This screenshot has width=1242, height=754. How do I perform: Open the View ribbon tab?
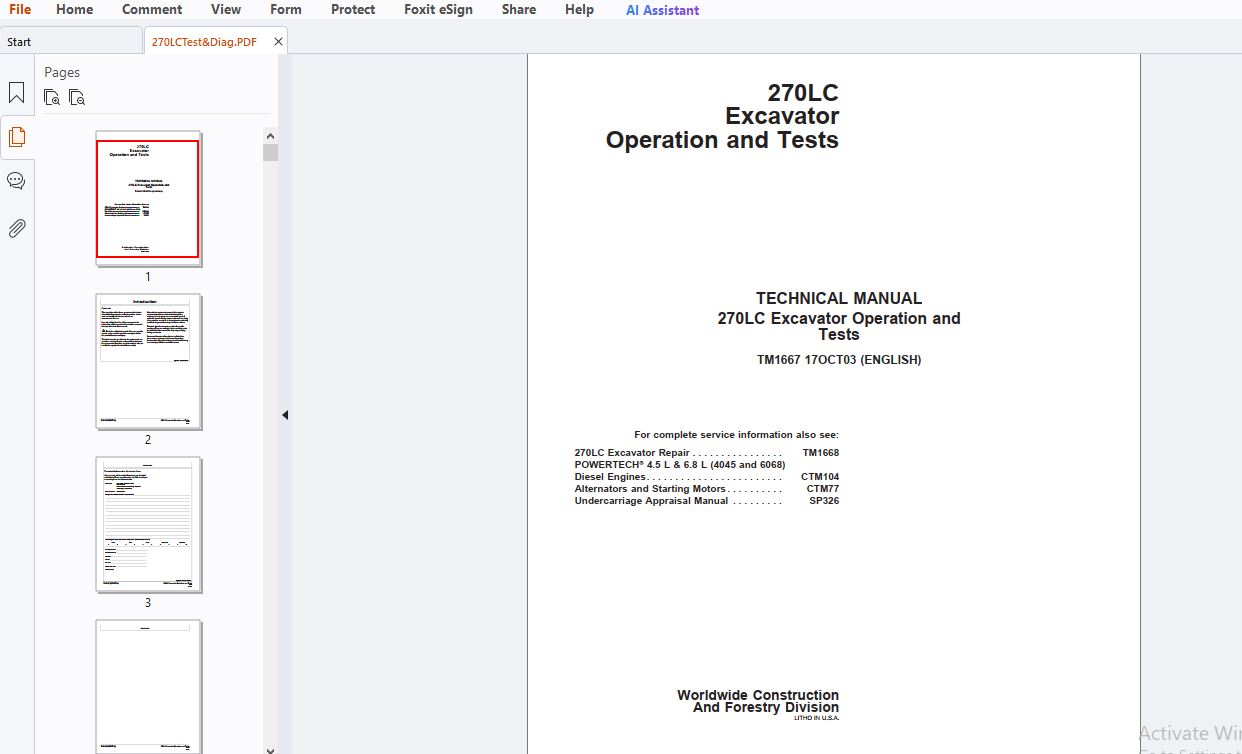click(x=226, y=9)
